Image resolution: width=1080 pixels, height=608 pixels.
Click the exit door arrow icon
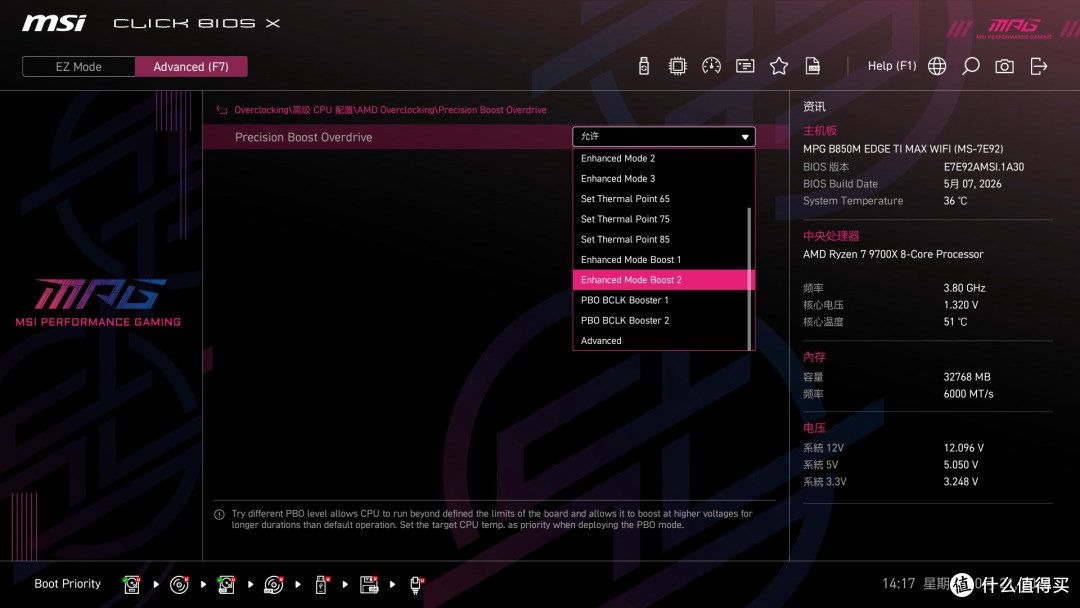click(x=1039, y=66)
